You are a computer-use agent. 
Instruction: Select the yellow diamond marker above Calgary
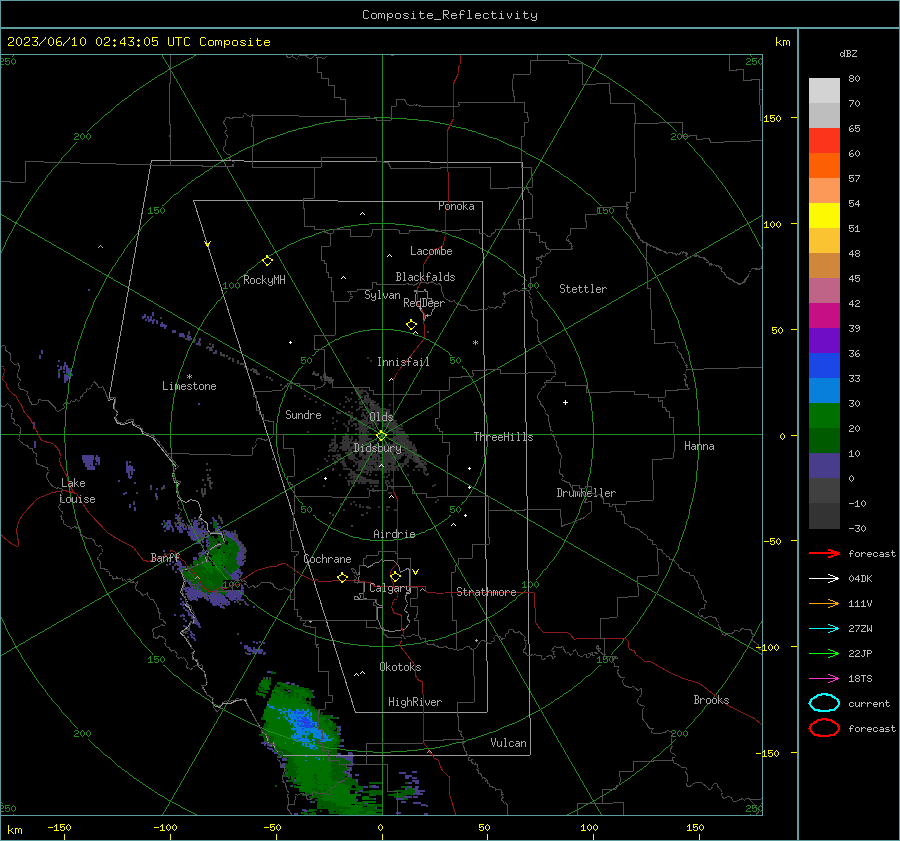tap(395, 576)
